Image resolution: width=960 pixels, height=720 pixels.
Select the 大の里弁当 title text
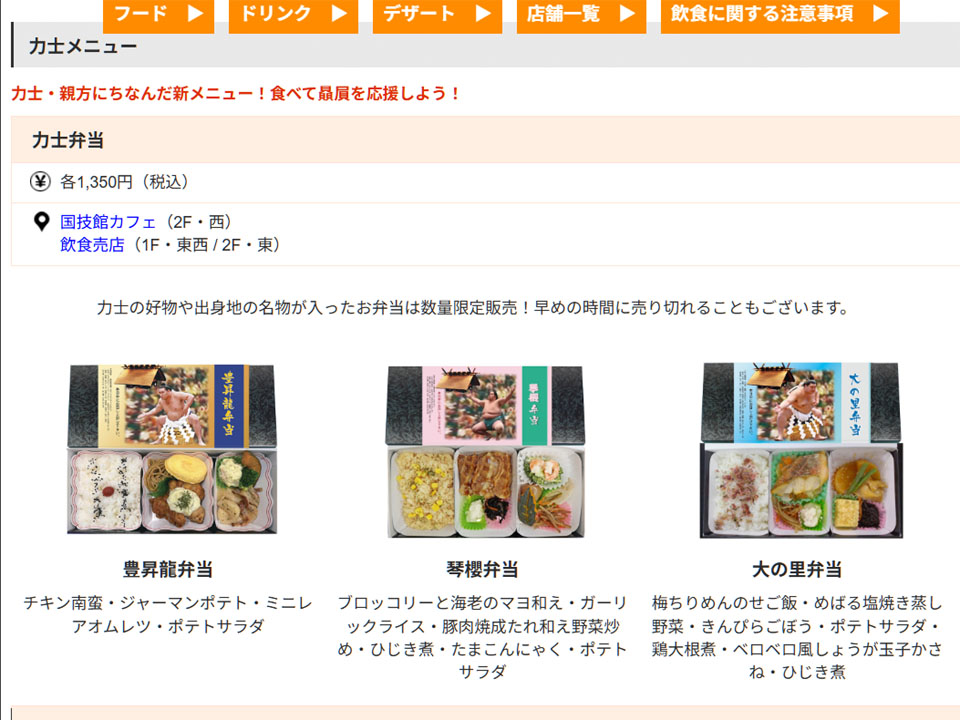797,569
